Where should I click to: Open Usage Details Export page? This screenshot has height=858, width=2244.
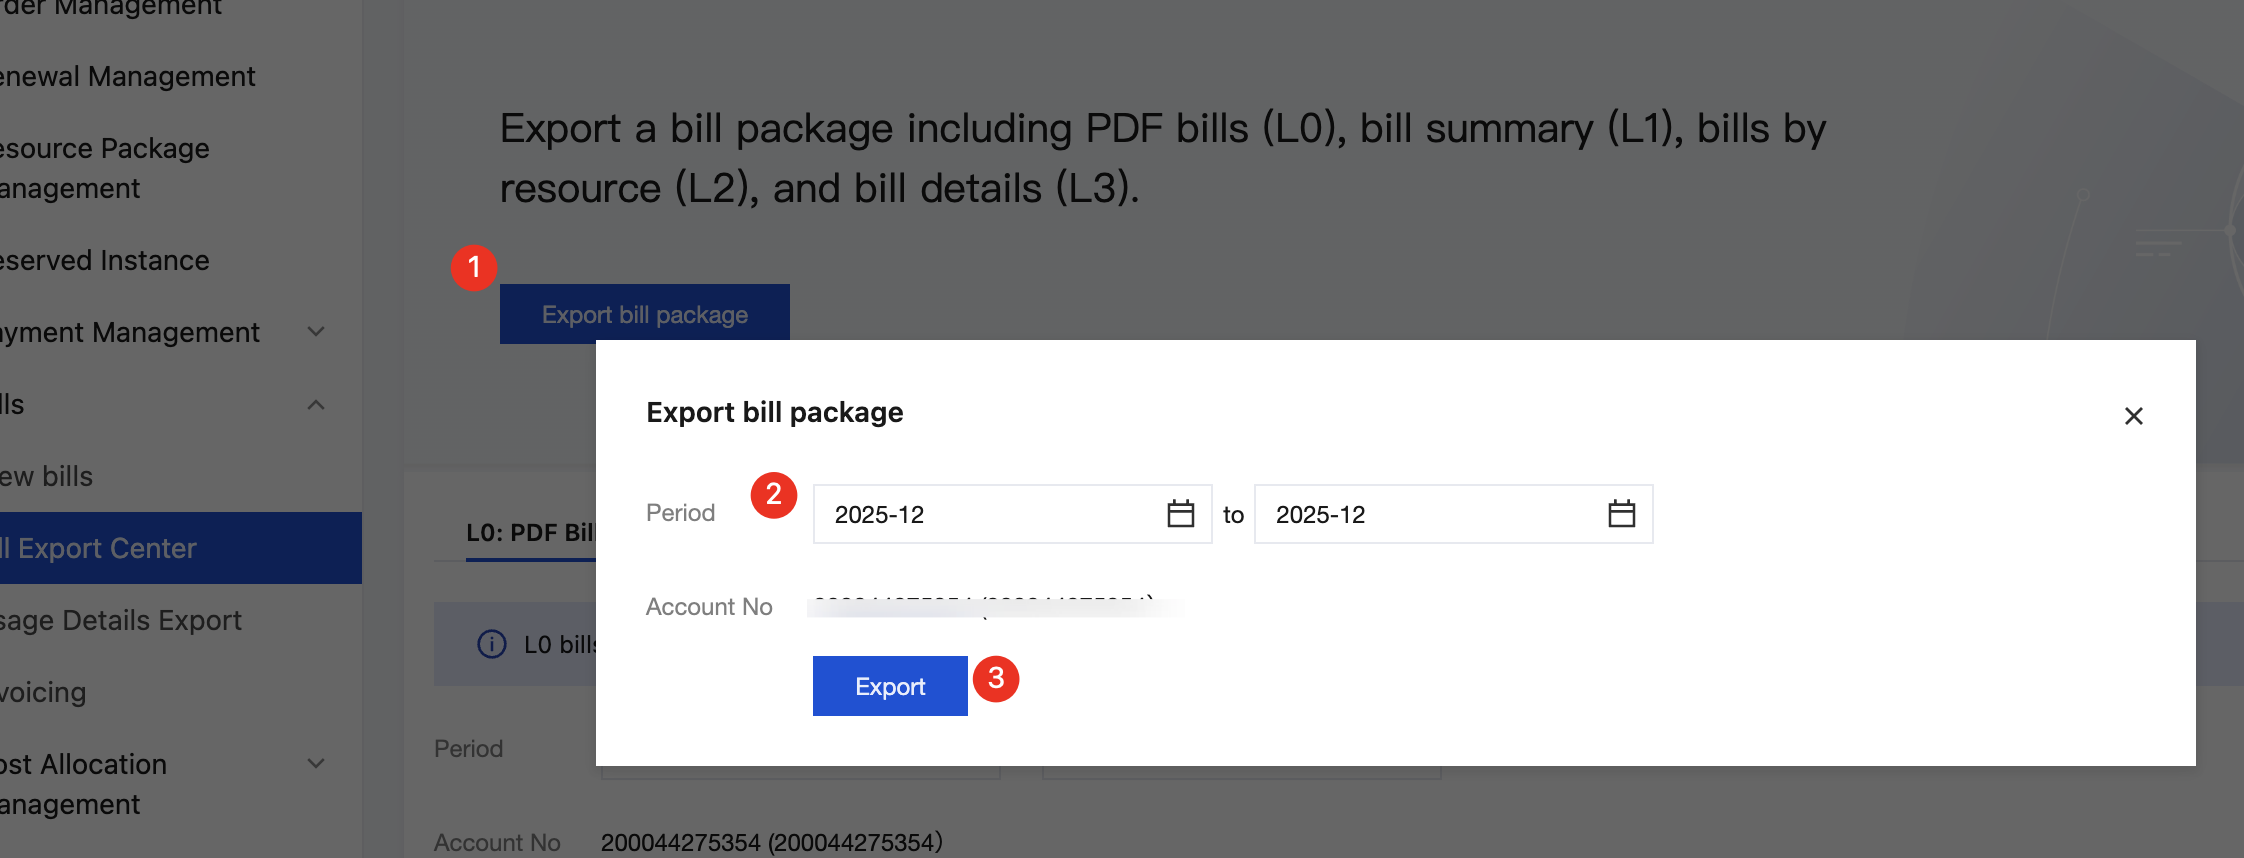(x=121, y=620)
